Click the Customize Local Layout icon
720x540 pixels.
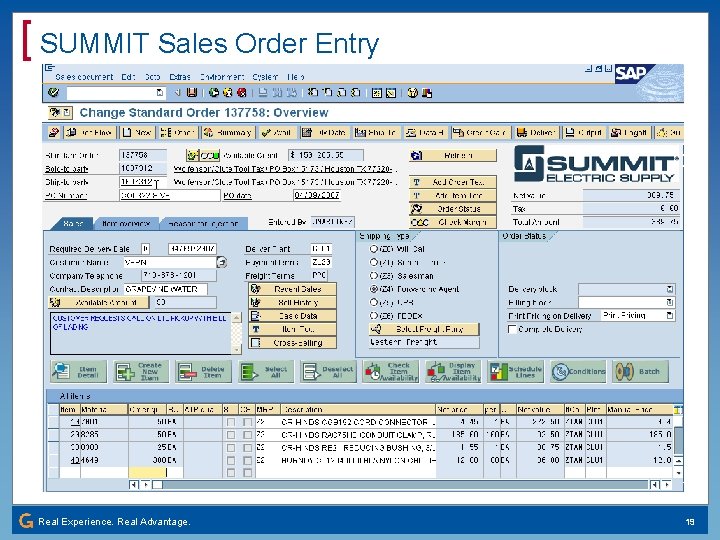(x=427, y=93)
